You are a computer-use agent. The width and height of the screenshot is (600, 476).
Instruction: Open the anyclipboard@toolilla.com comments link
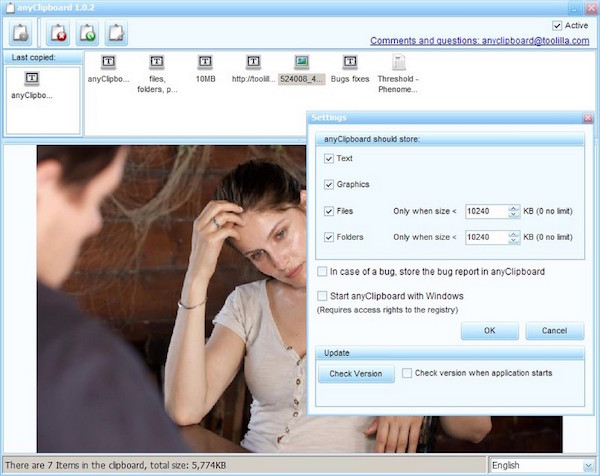click(479, 41)
